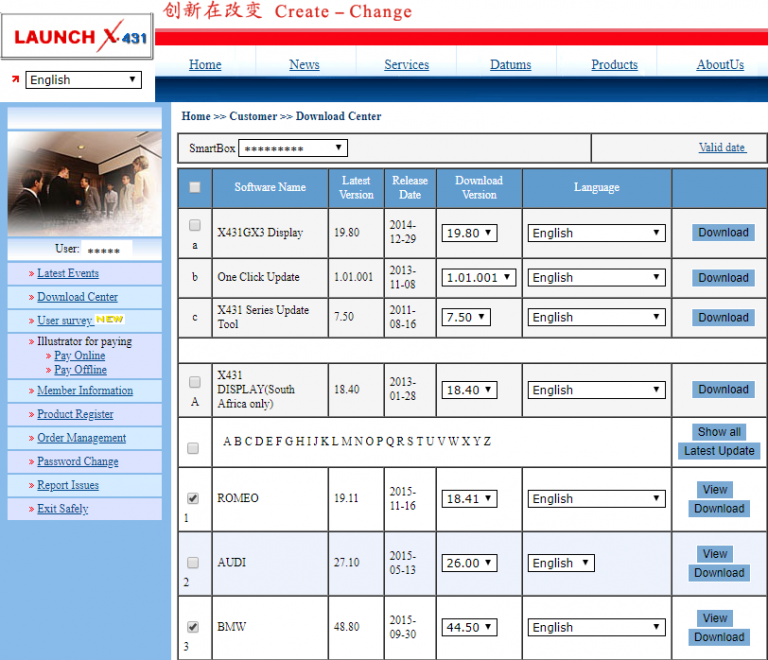The image size is (768, 660).
Task: Check the AUDI row checkbox
Action: tap(193, 563)
